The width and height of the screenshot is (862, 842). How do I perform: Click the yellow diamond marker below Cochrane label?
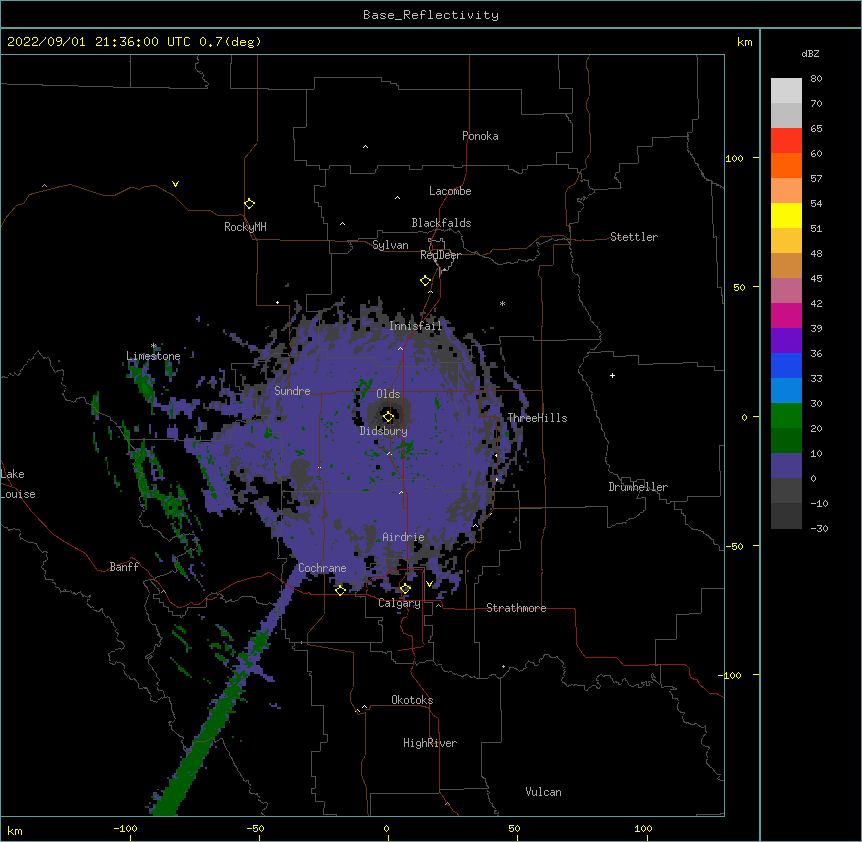pos(340,590)
